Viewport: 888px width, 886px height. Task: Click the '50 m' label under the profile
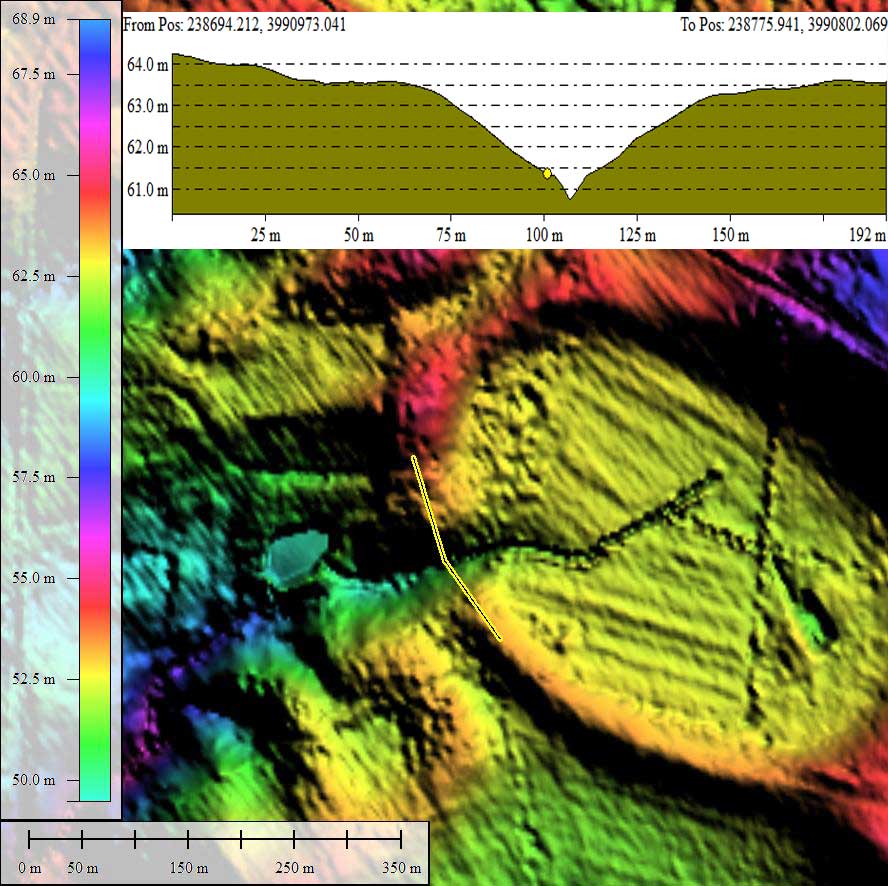pyautogui.click(x=358, y=235)
